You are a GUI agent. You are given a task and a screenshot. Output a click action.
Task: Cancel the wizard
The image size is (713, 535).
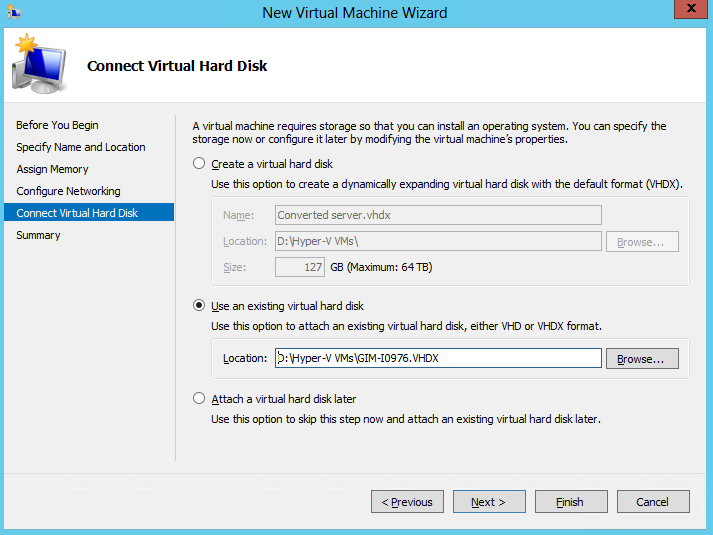(x=653, y=501)
